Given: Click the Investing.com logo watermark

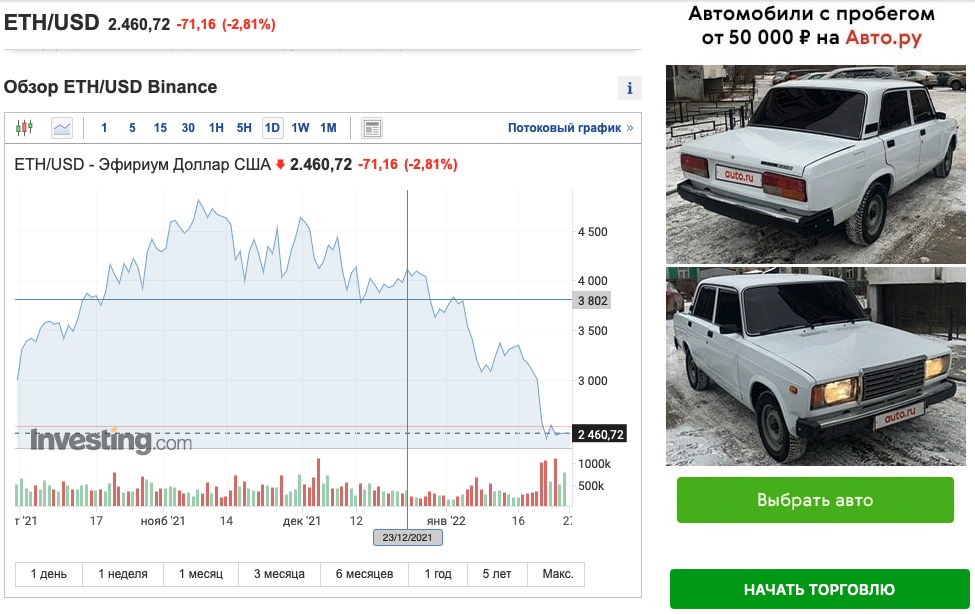Looking at the screenshot, I should (x=111, y=440).
